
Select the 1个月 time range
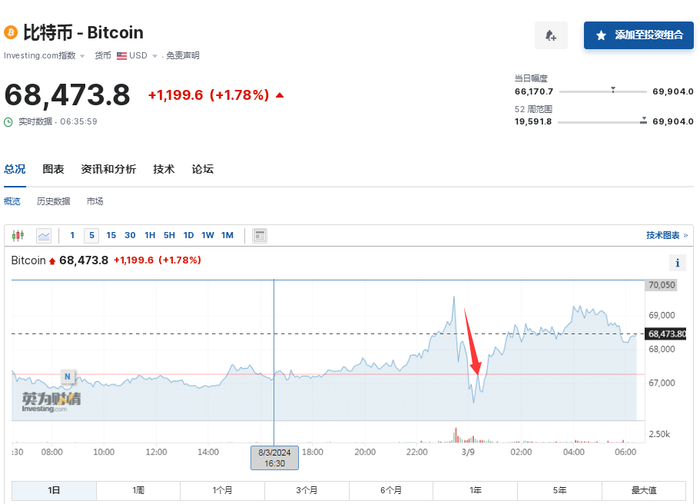click(222, 491)
